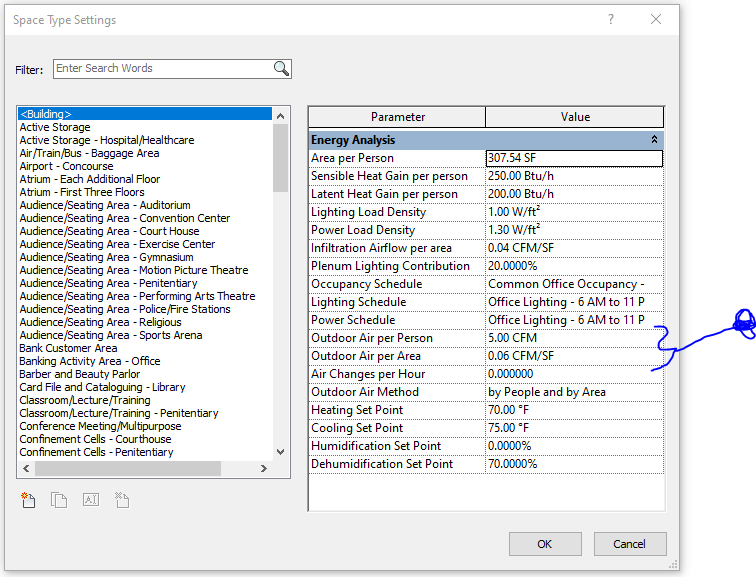756x577 pixels.
Task: Click Power Load Density value 1.30 W/ft²
Action: click(574, 230)
